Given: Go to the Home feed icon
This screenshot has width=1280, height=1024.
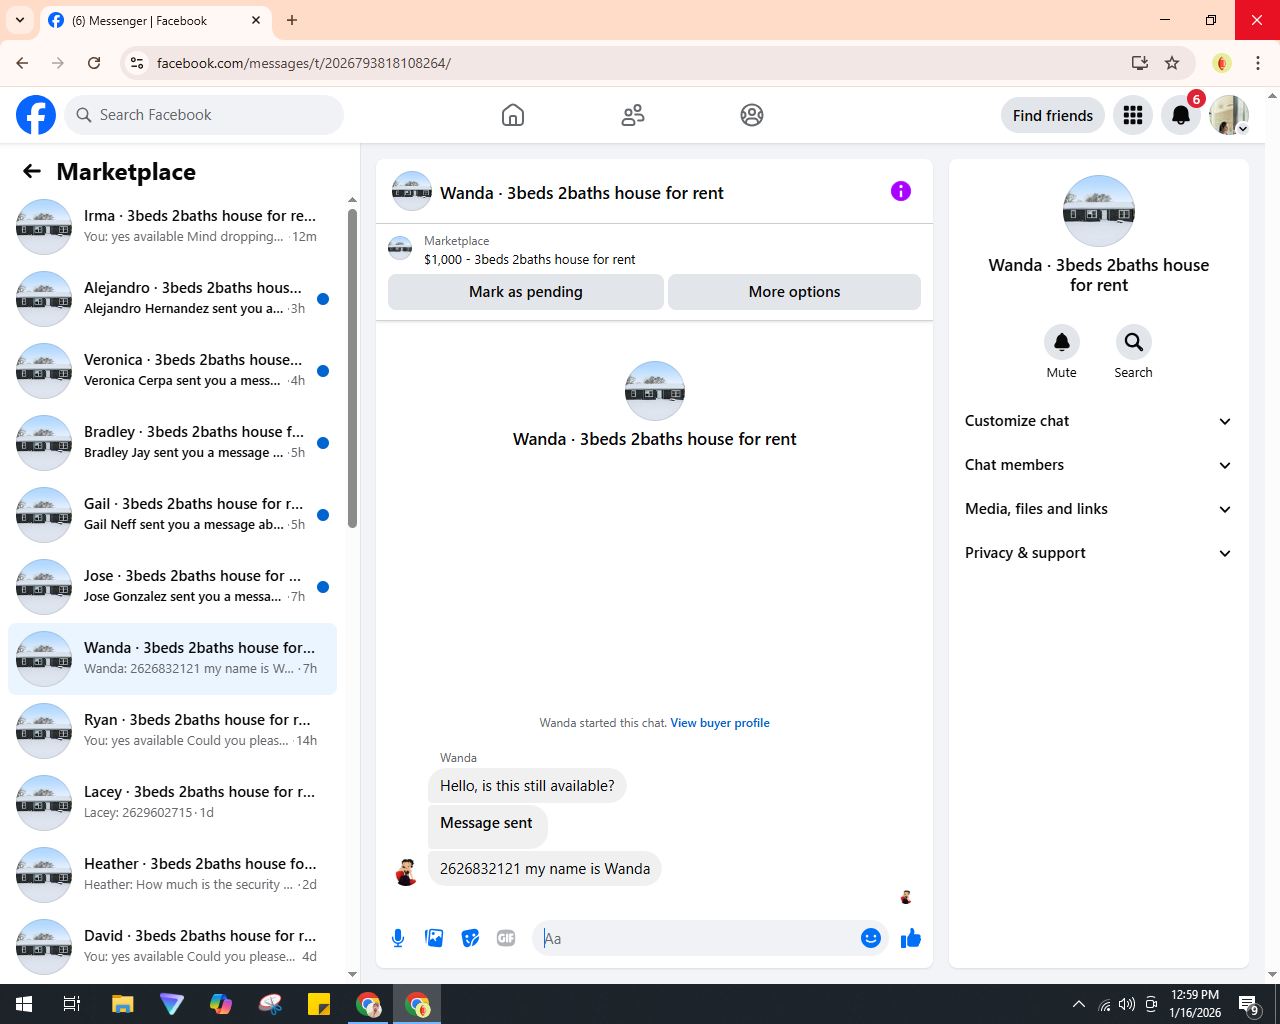Looking at the screenshot, I should point(513,115).
